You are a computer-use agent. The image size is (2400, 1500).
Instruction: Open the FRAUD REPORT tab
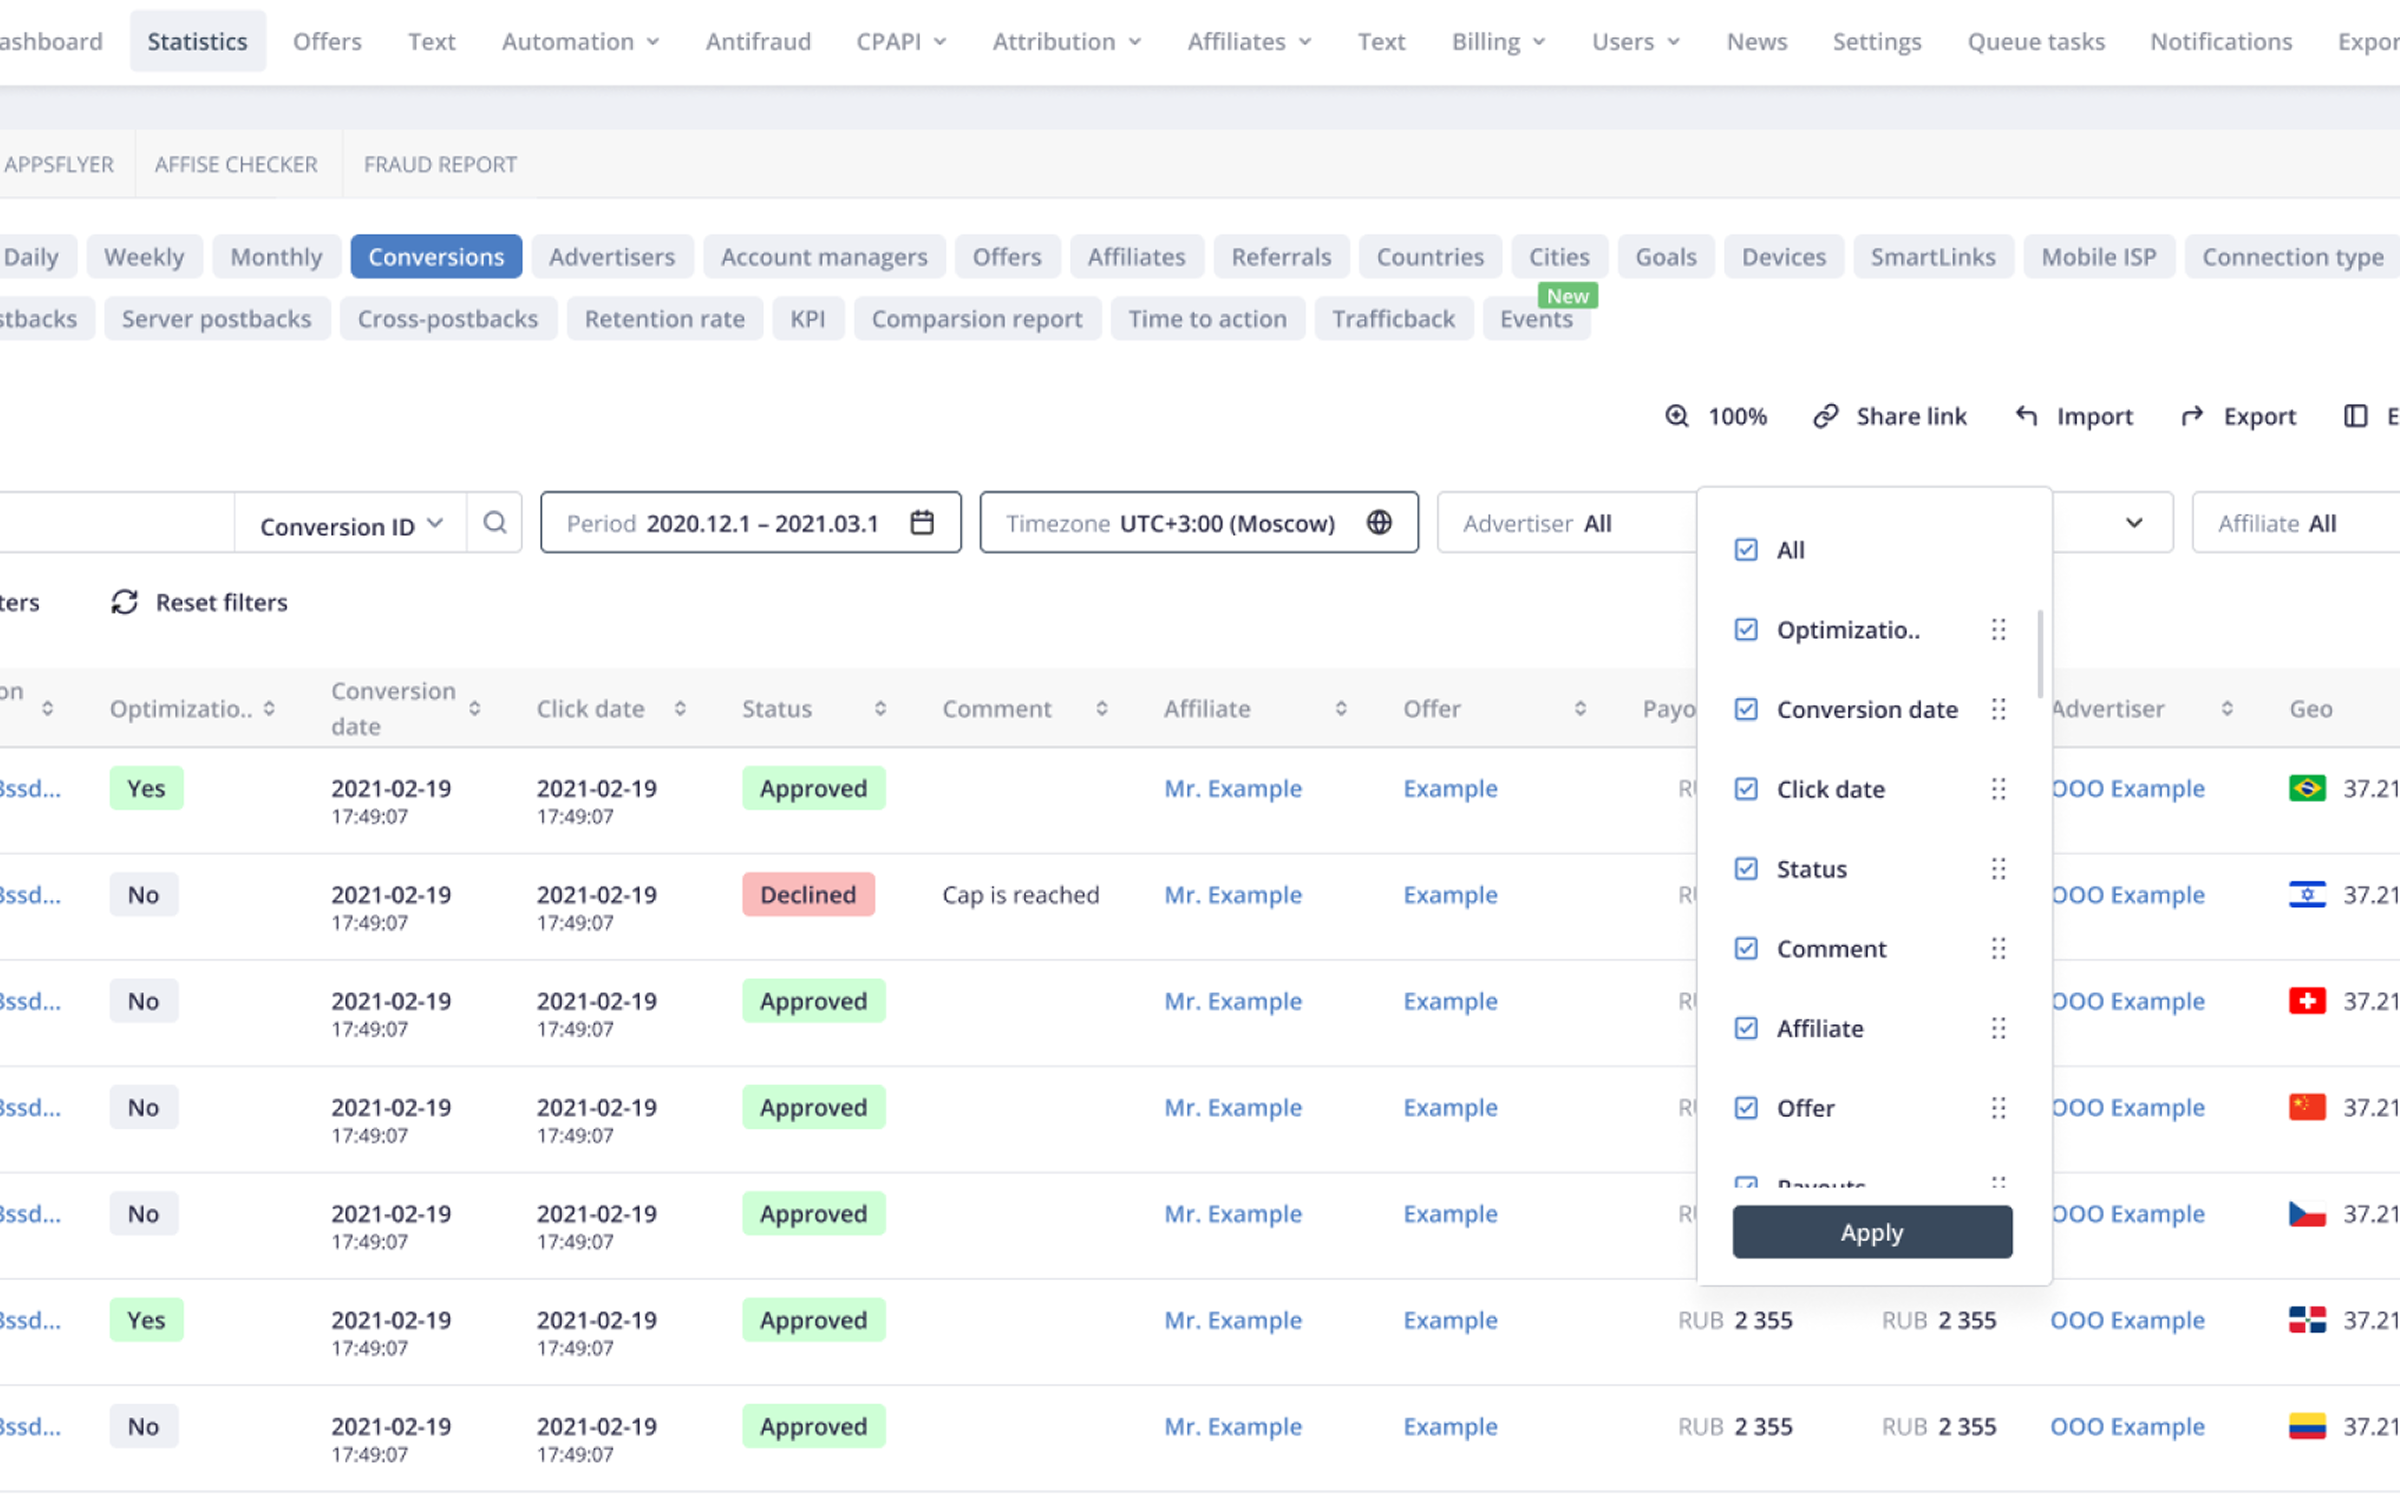pyautogui.click(x=440, y=164)
